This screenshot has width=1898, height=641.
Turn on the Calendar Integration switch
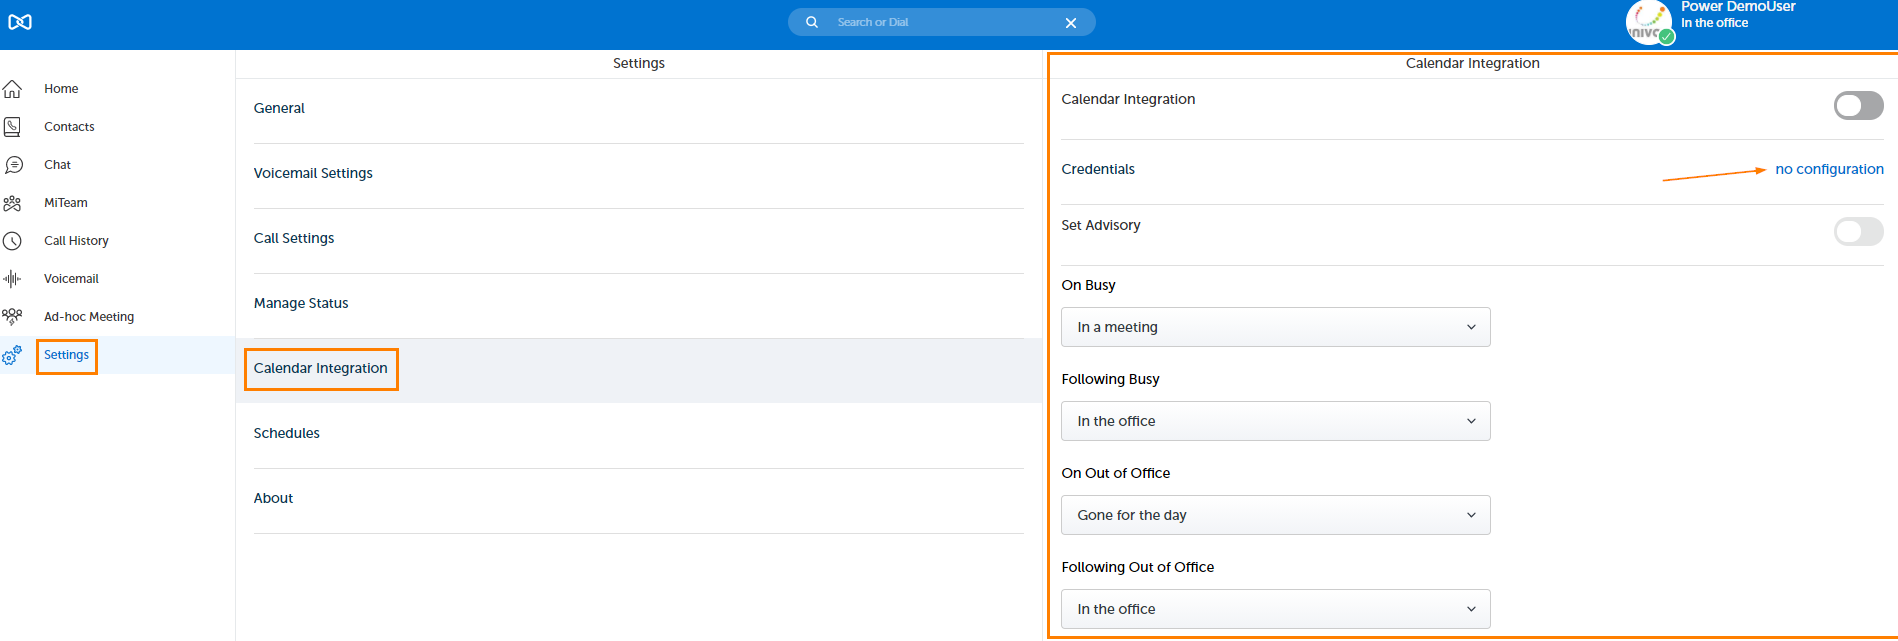1858,105
